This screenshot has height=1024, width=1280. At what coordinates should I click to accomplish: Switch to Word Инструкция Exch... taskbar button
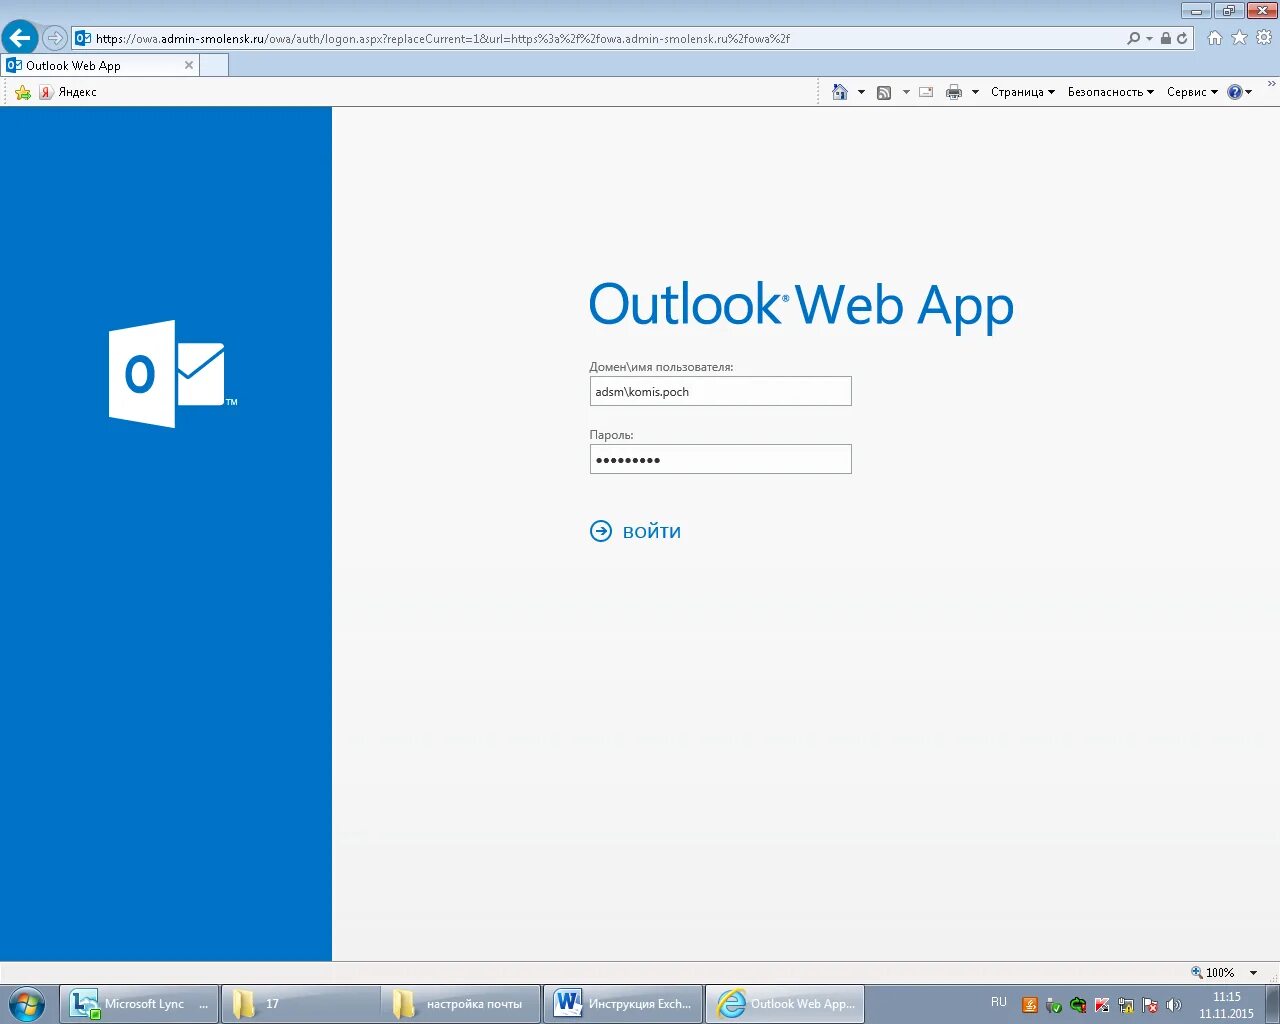coord(622,1003)
